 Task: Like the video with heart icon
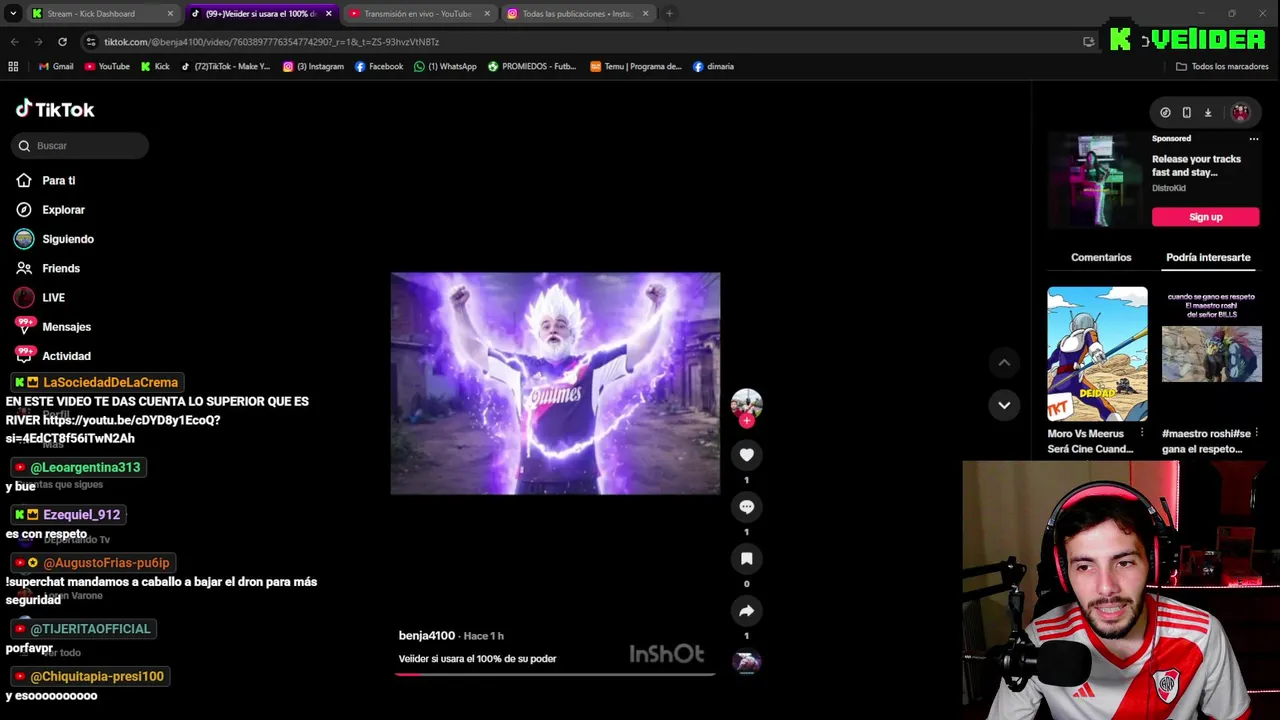(x=746, y=455)
